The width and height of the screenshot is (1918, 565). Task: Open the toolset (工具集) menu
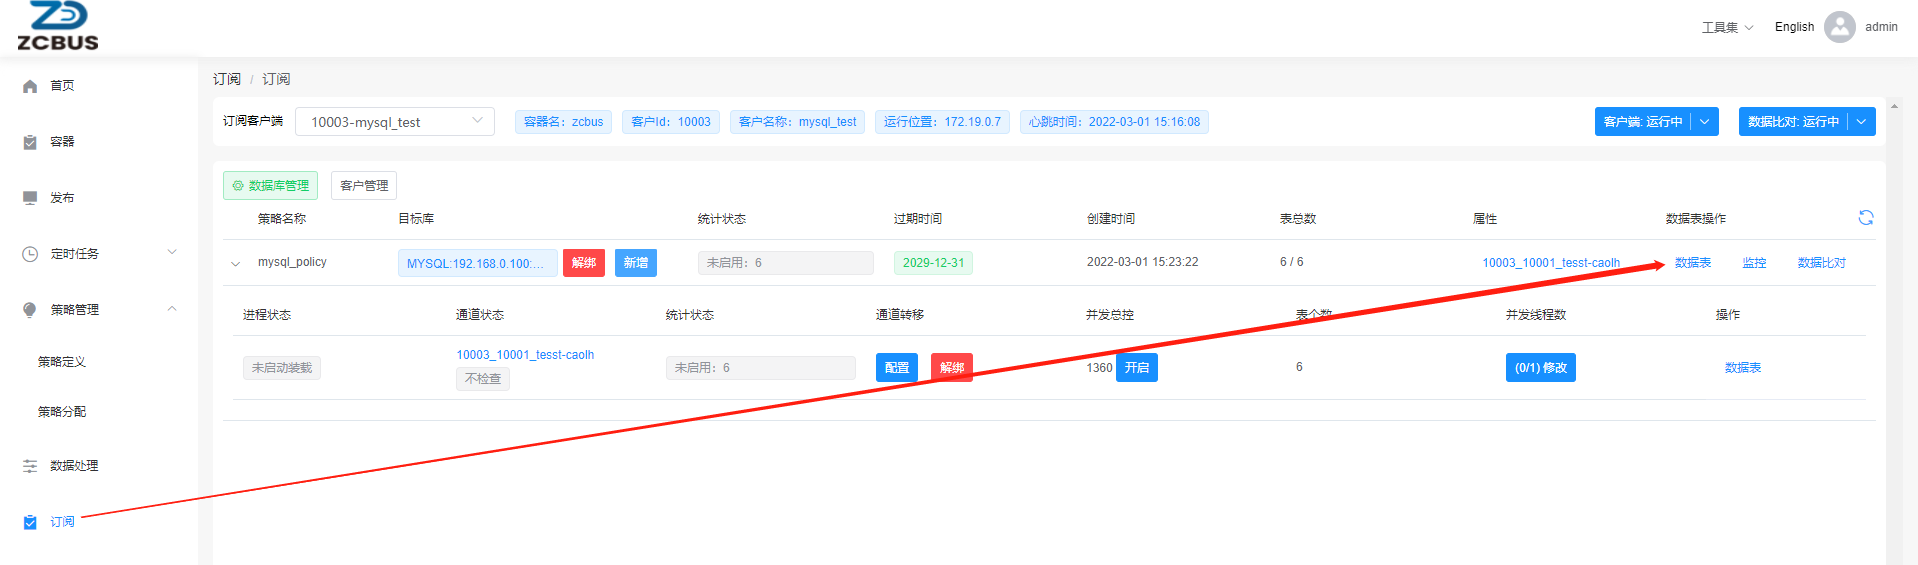click(1727, 27)
